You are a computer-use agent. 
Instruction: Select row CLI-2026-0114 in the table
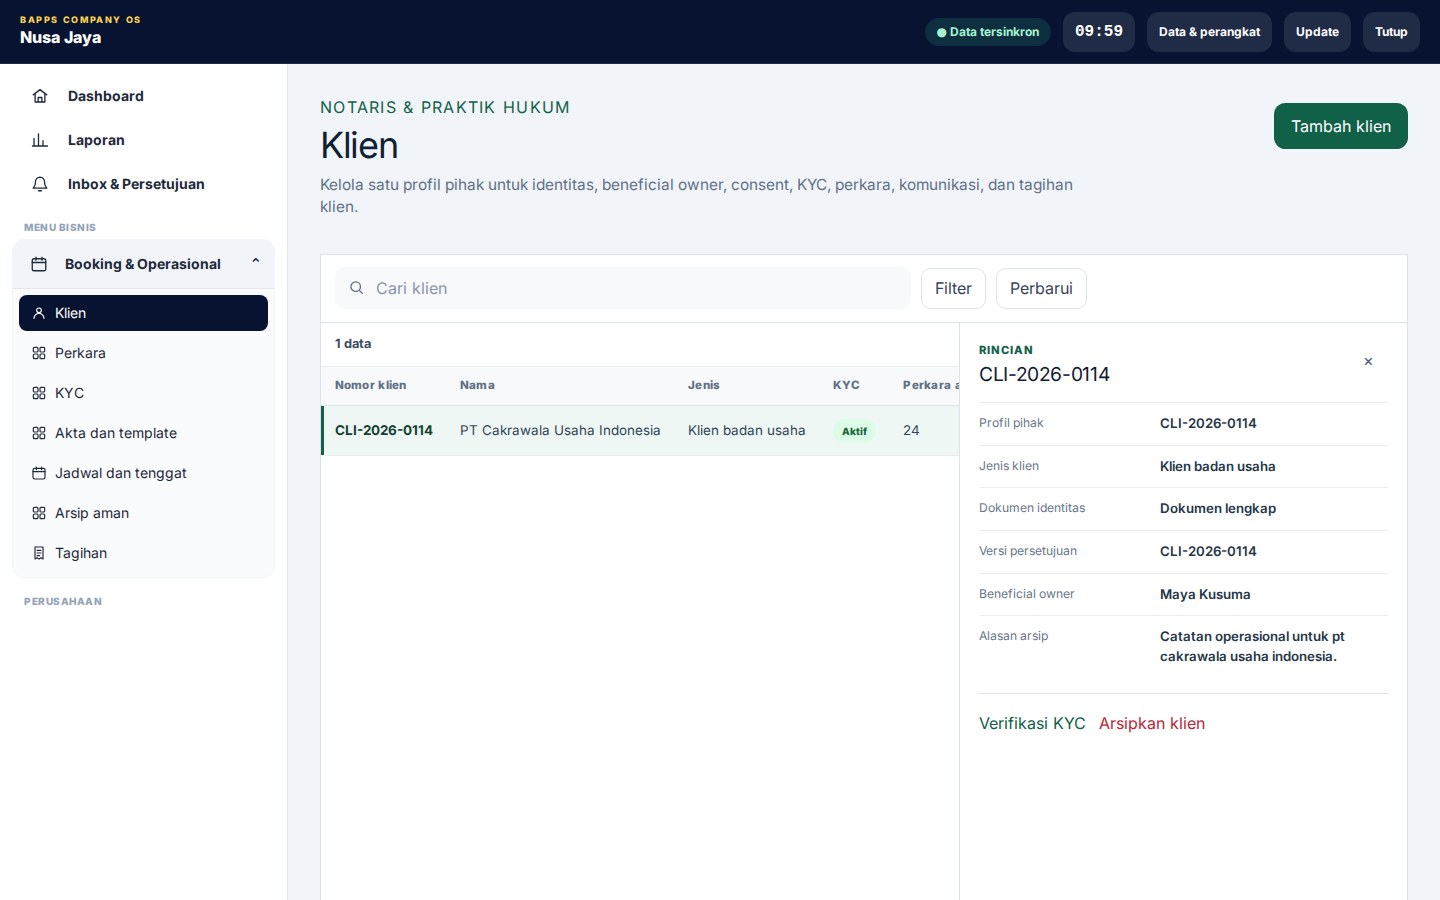(640, 430)
